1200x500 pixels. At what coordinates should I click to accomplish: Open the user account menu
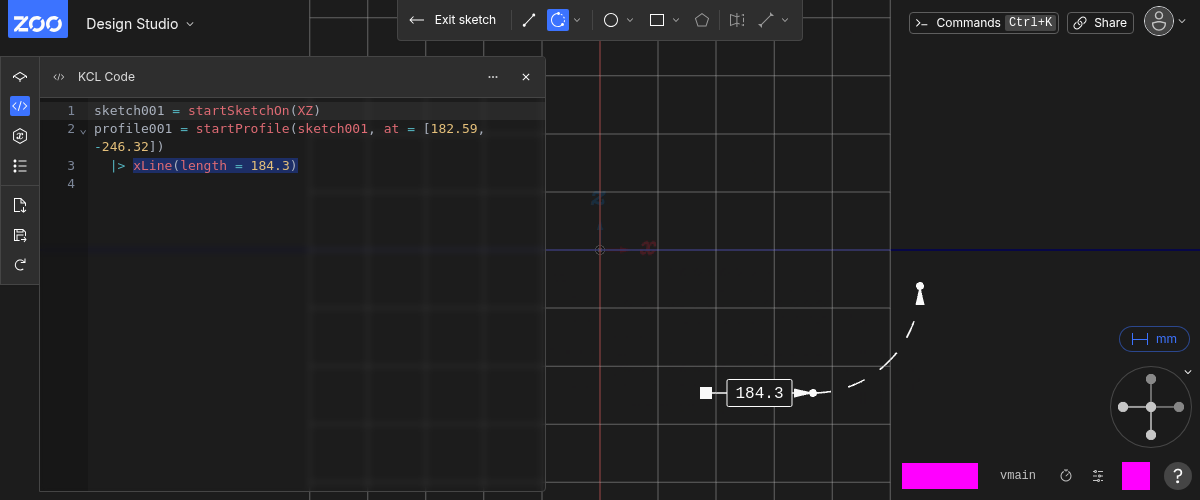(x=1158, y=22)
